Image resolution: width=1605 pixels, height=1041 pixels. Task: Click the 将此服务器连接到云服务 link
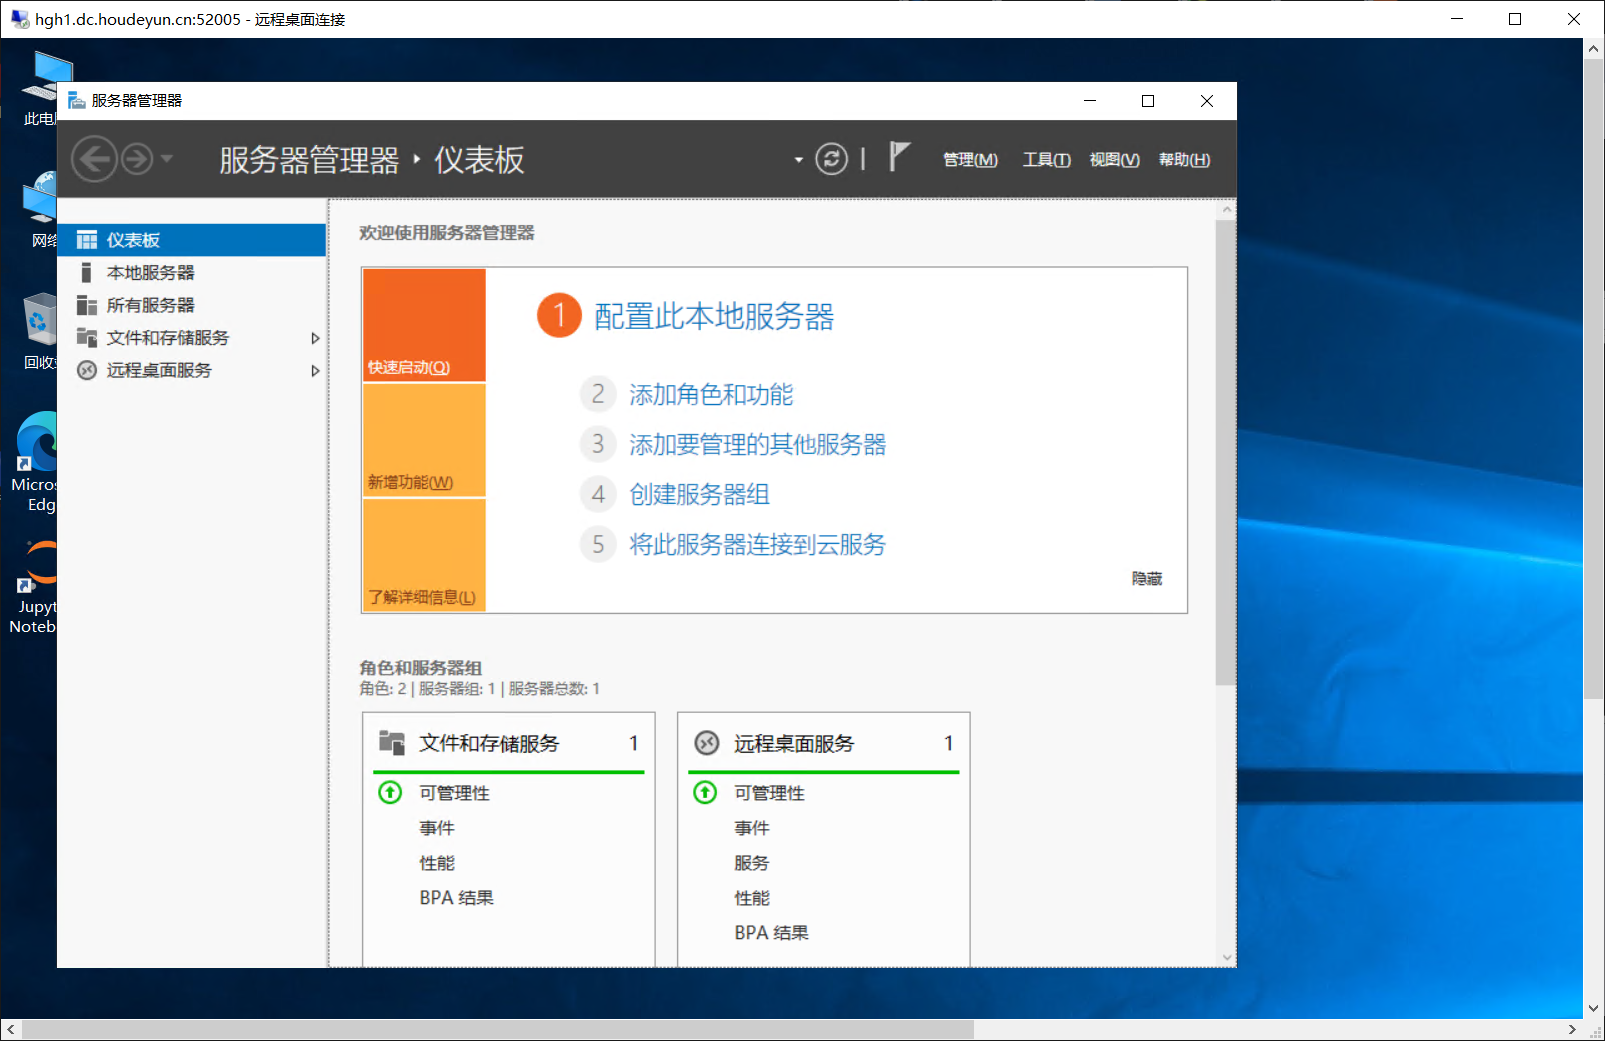[x=758, y=545]
